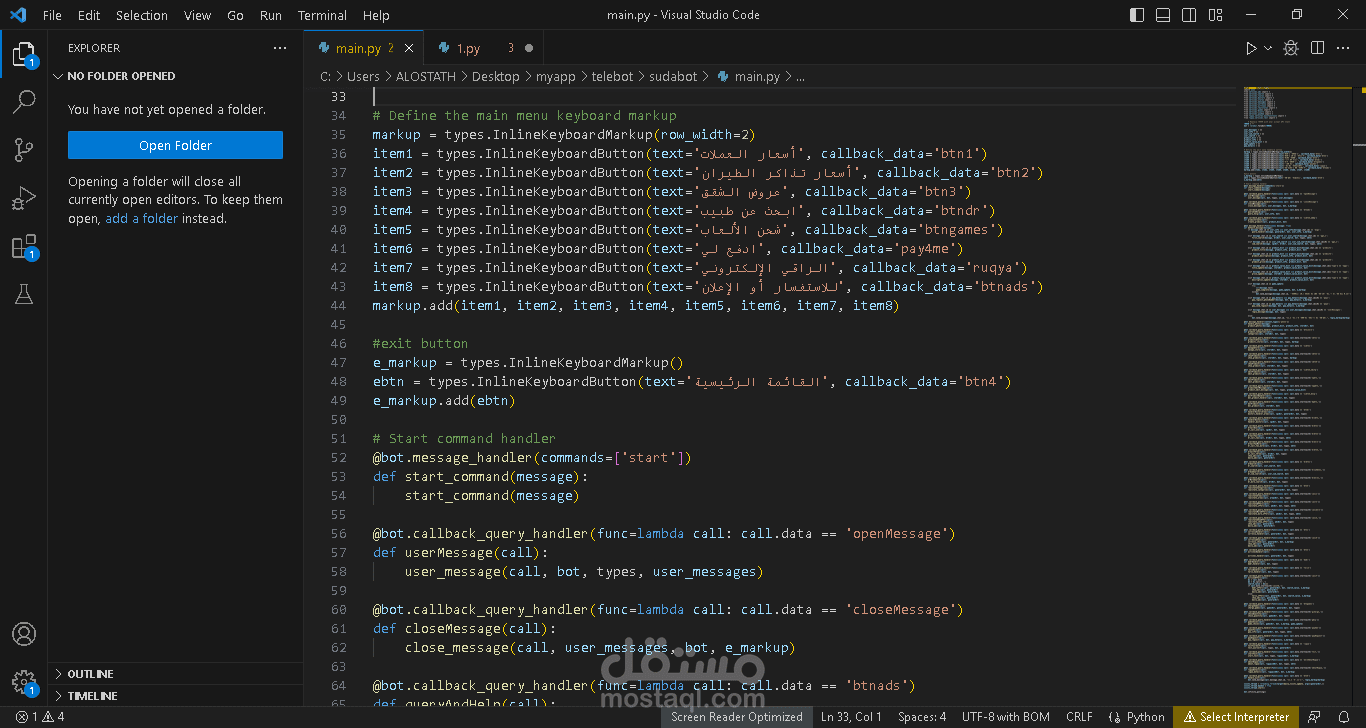Click the errors and warnings status indicator
The image size is (1366, 728).
tap(40, 717)
